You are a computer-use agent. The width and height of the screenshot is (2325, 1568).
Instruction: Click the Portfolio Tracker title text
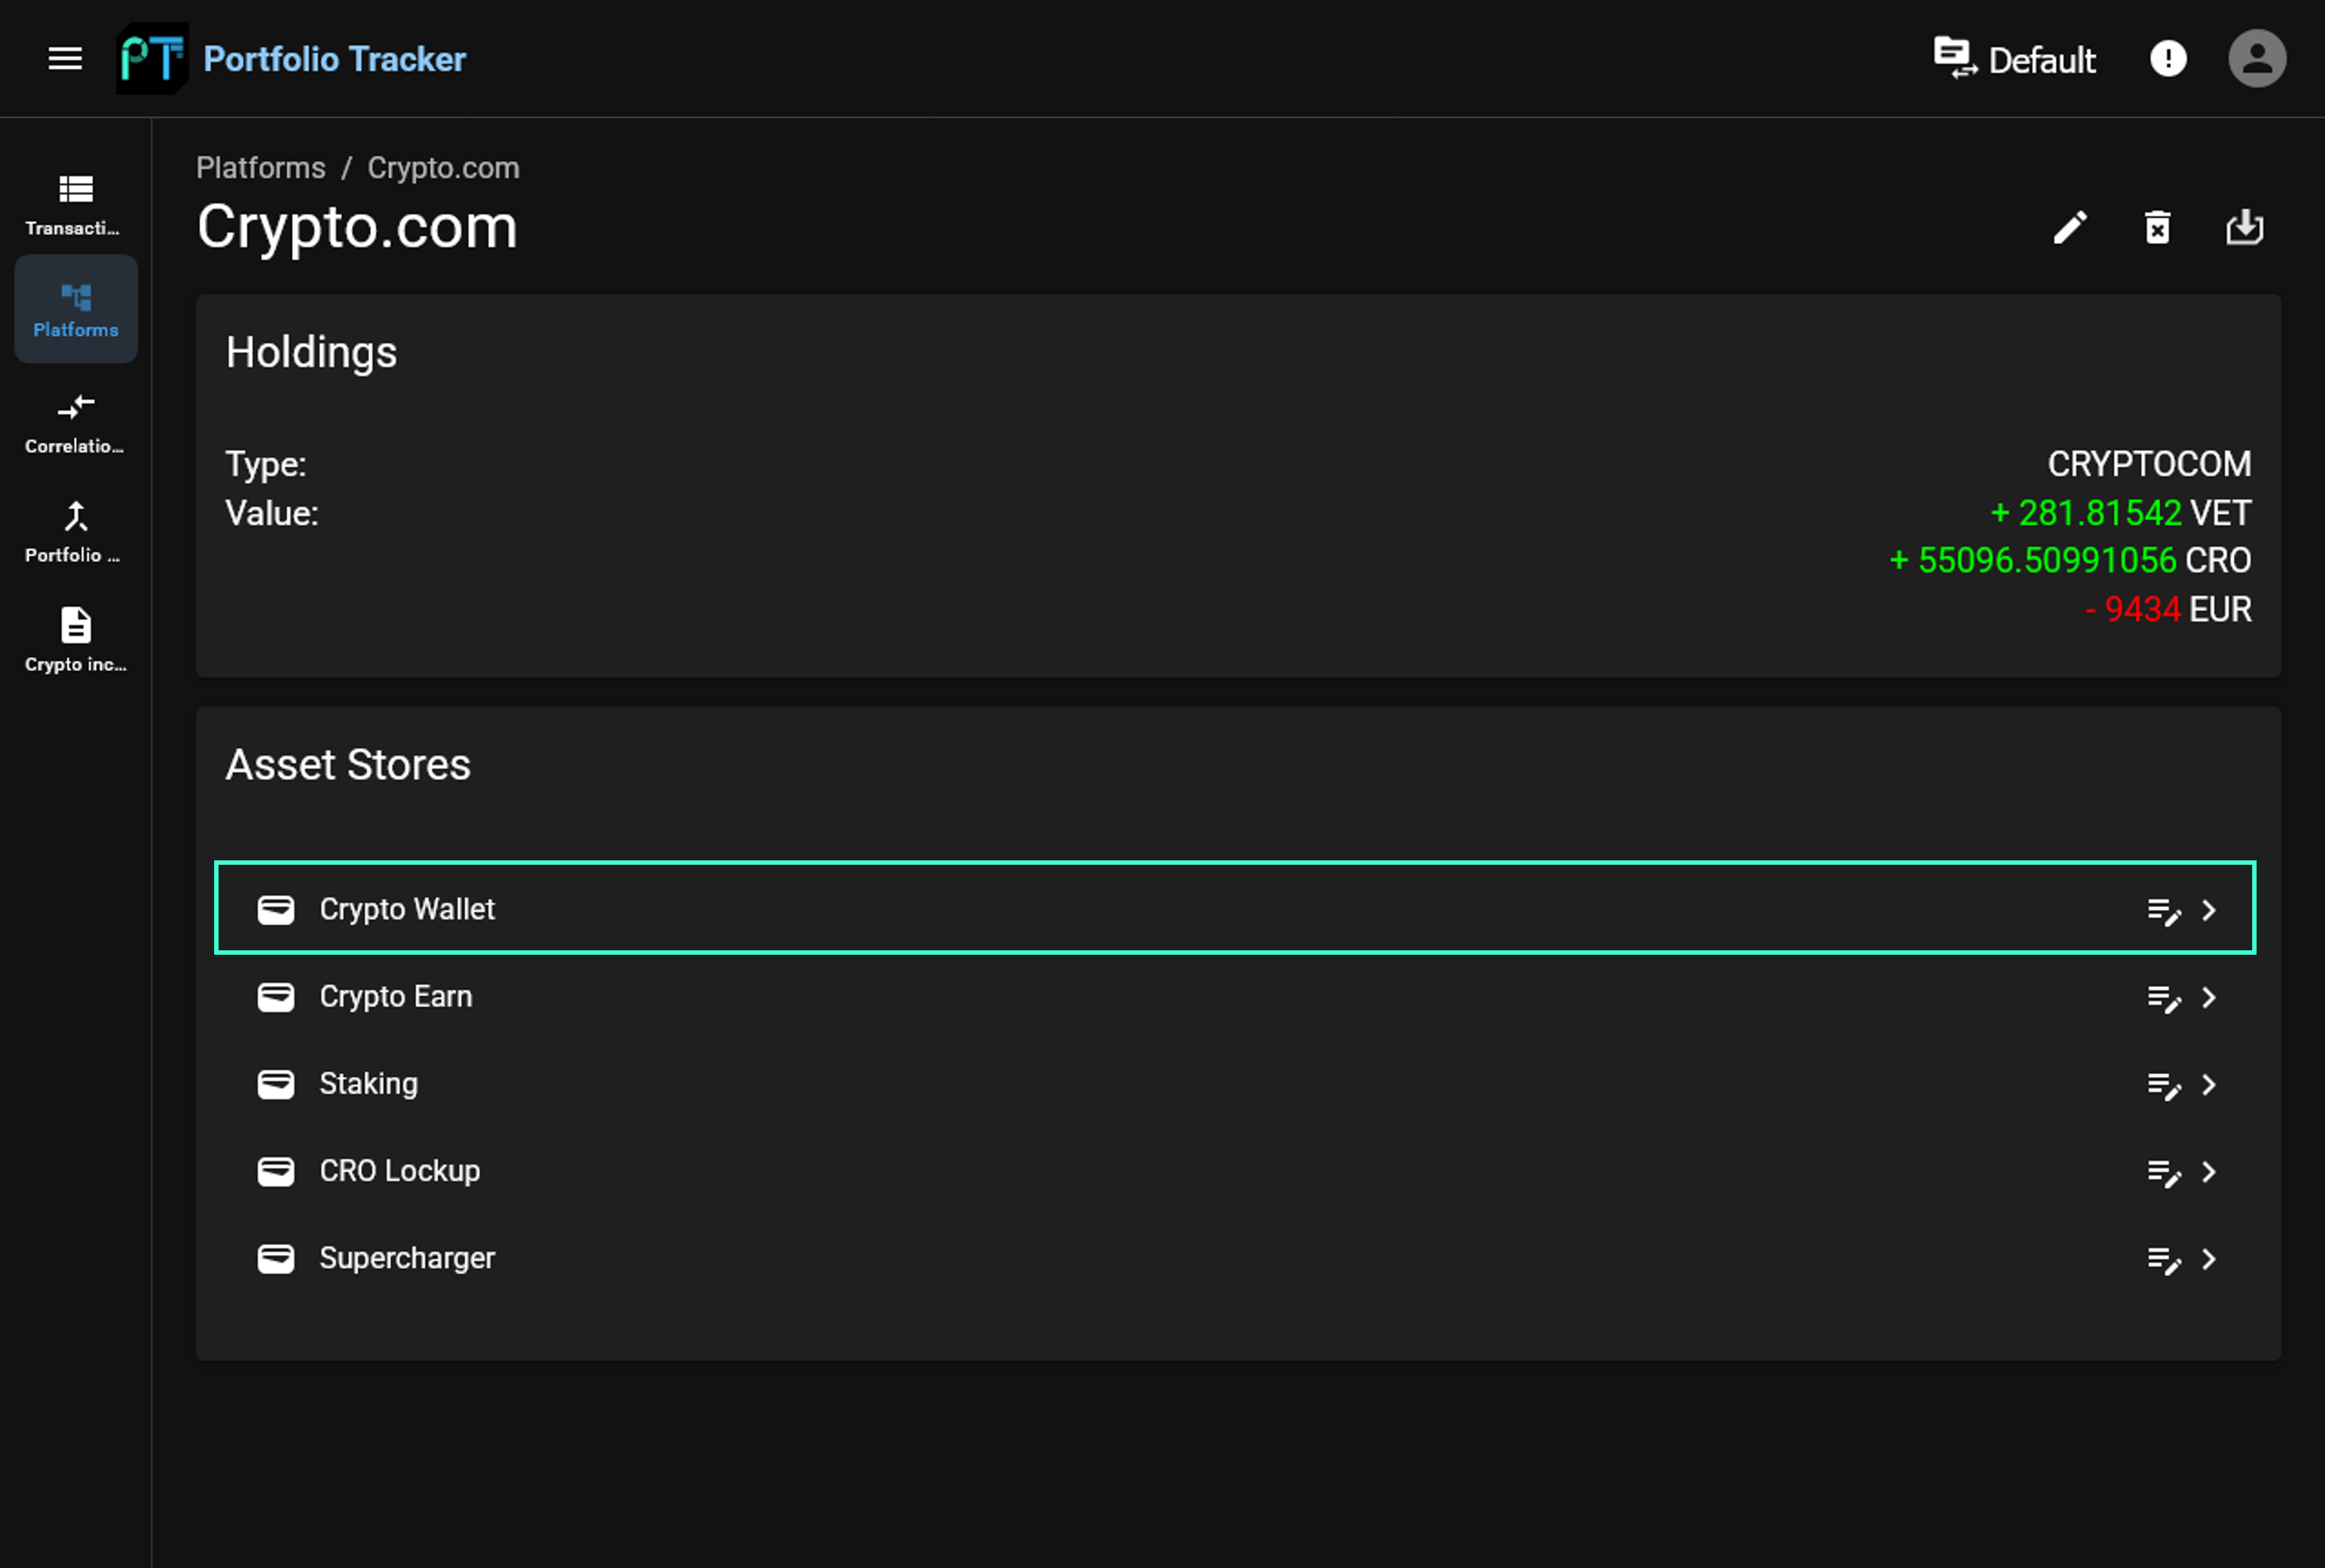(x=335, y=59)
